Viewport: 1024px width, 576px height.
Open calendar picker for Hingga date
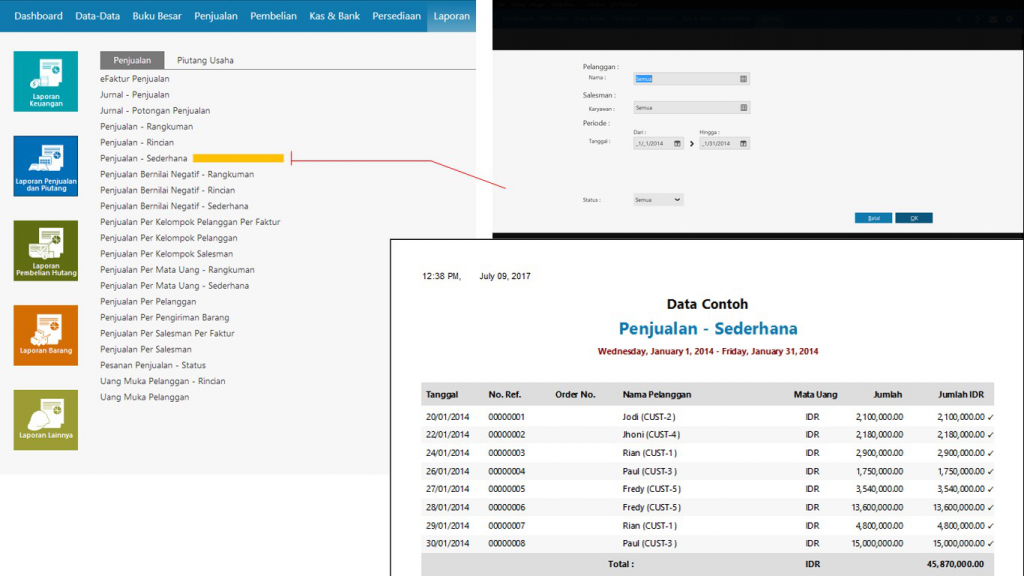[x=743, y=143]
